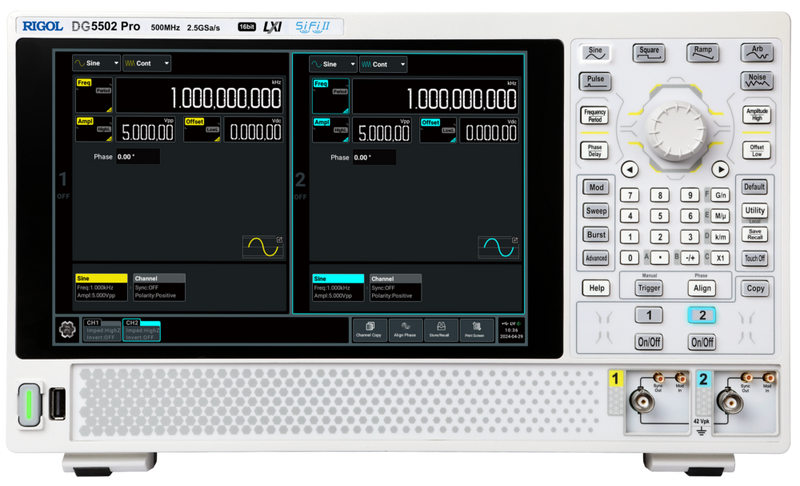The height and width of the screenshot is (486, 800).
Task: Open CH1 Sine waveform dropdown
Action: [96, 63]
